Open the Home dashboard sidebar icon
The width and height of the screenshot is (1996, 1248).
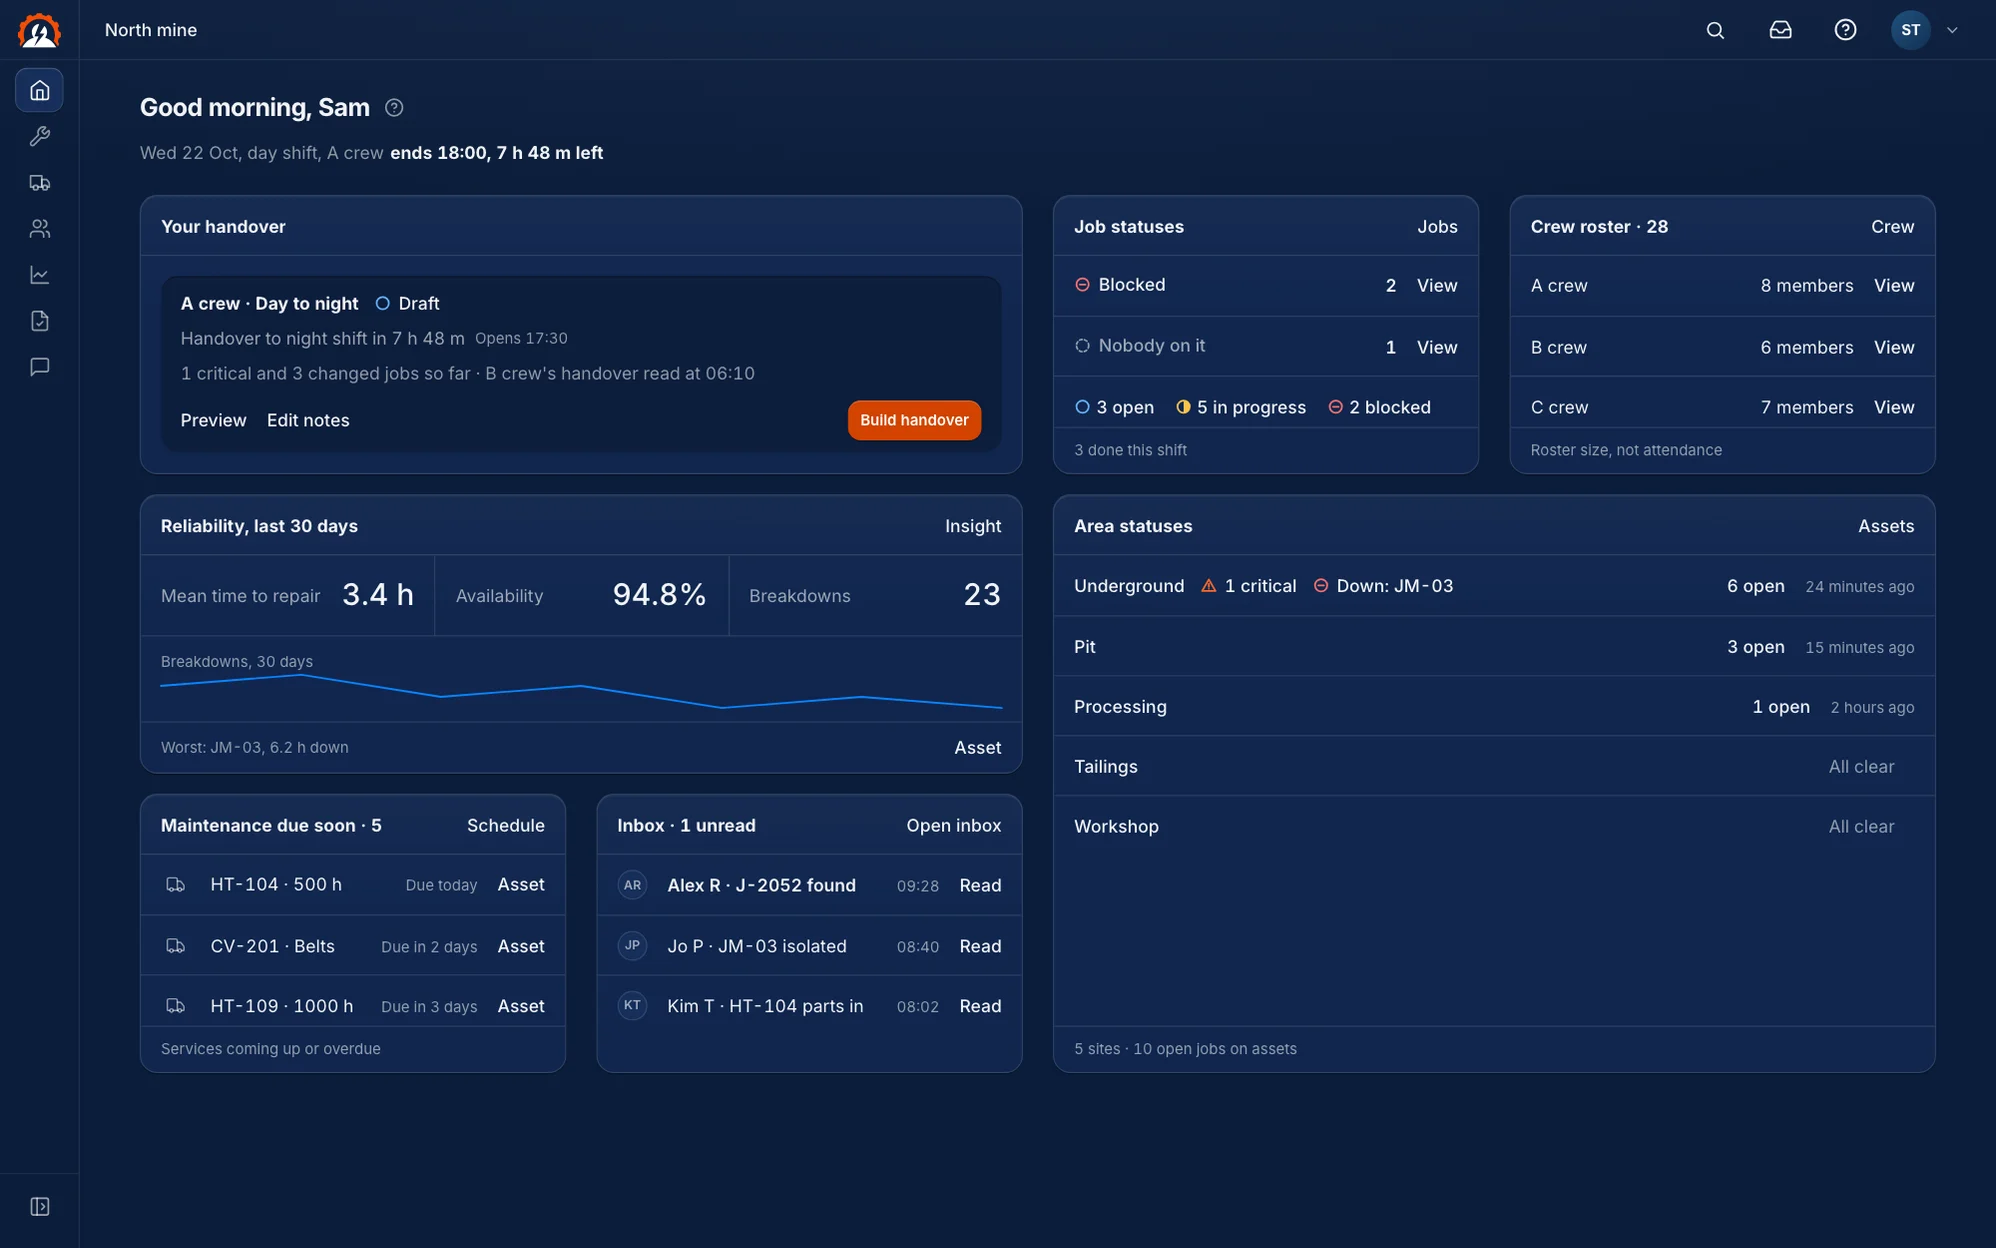(x=39, y=90)
